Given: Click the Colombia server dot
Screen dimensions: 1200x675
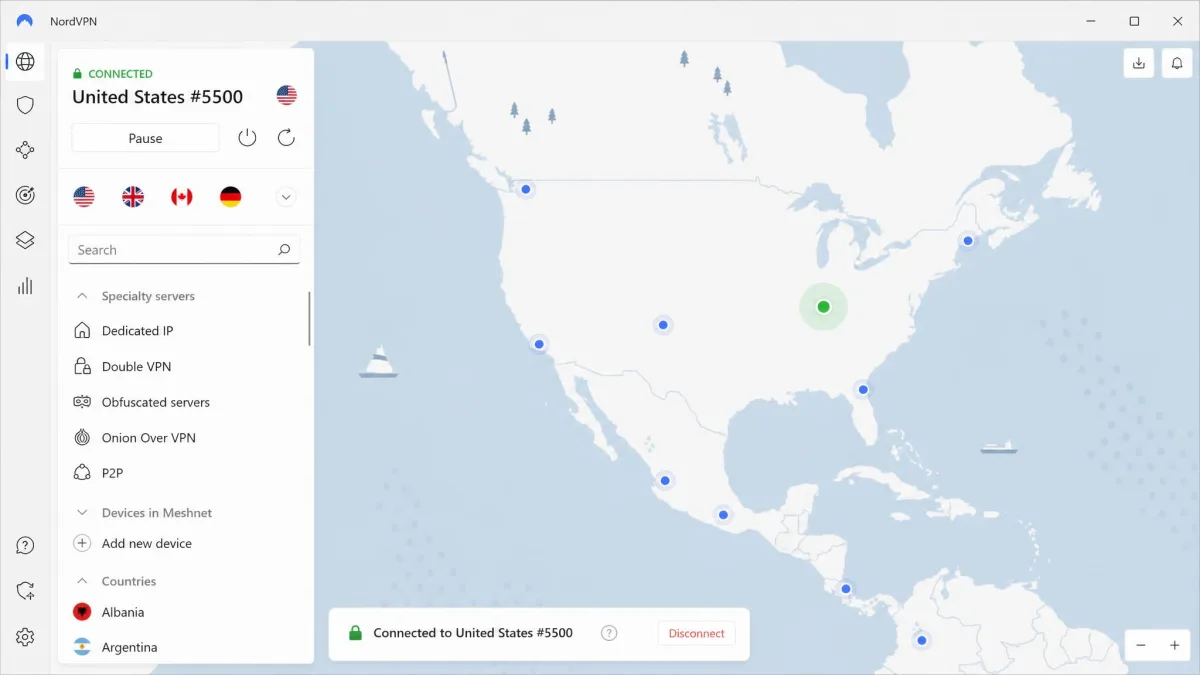Looking at the screenshot, I should point(922,640).
